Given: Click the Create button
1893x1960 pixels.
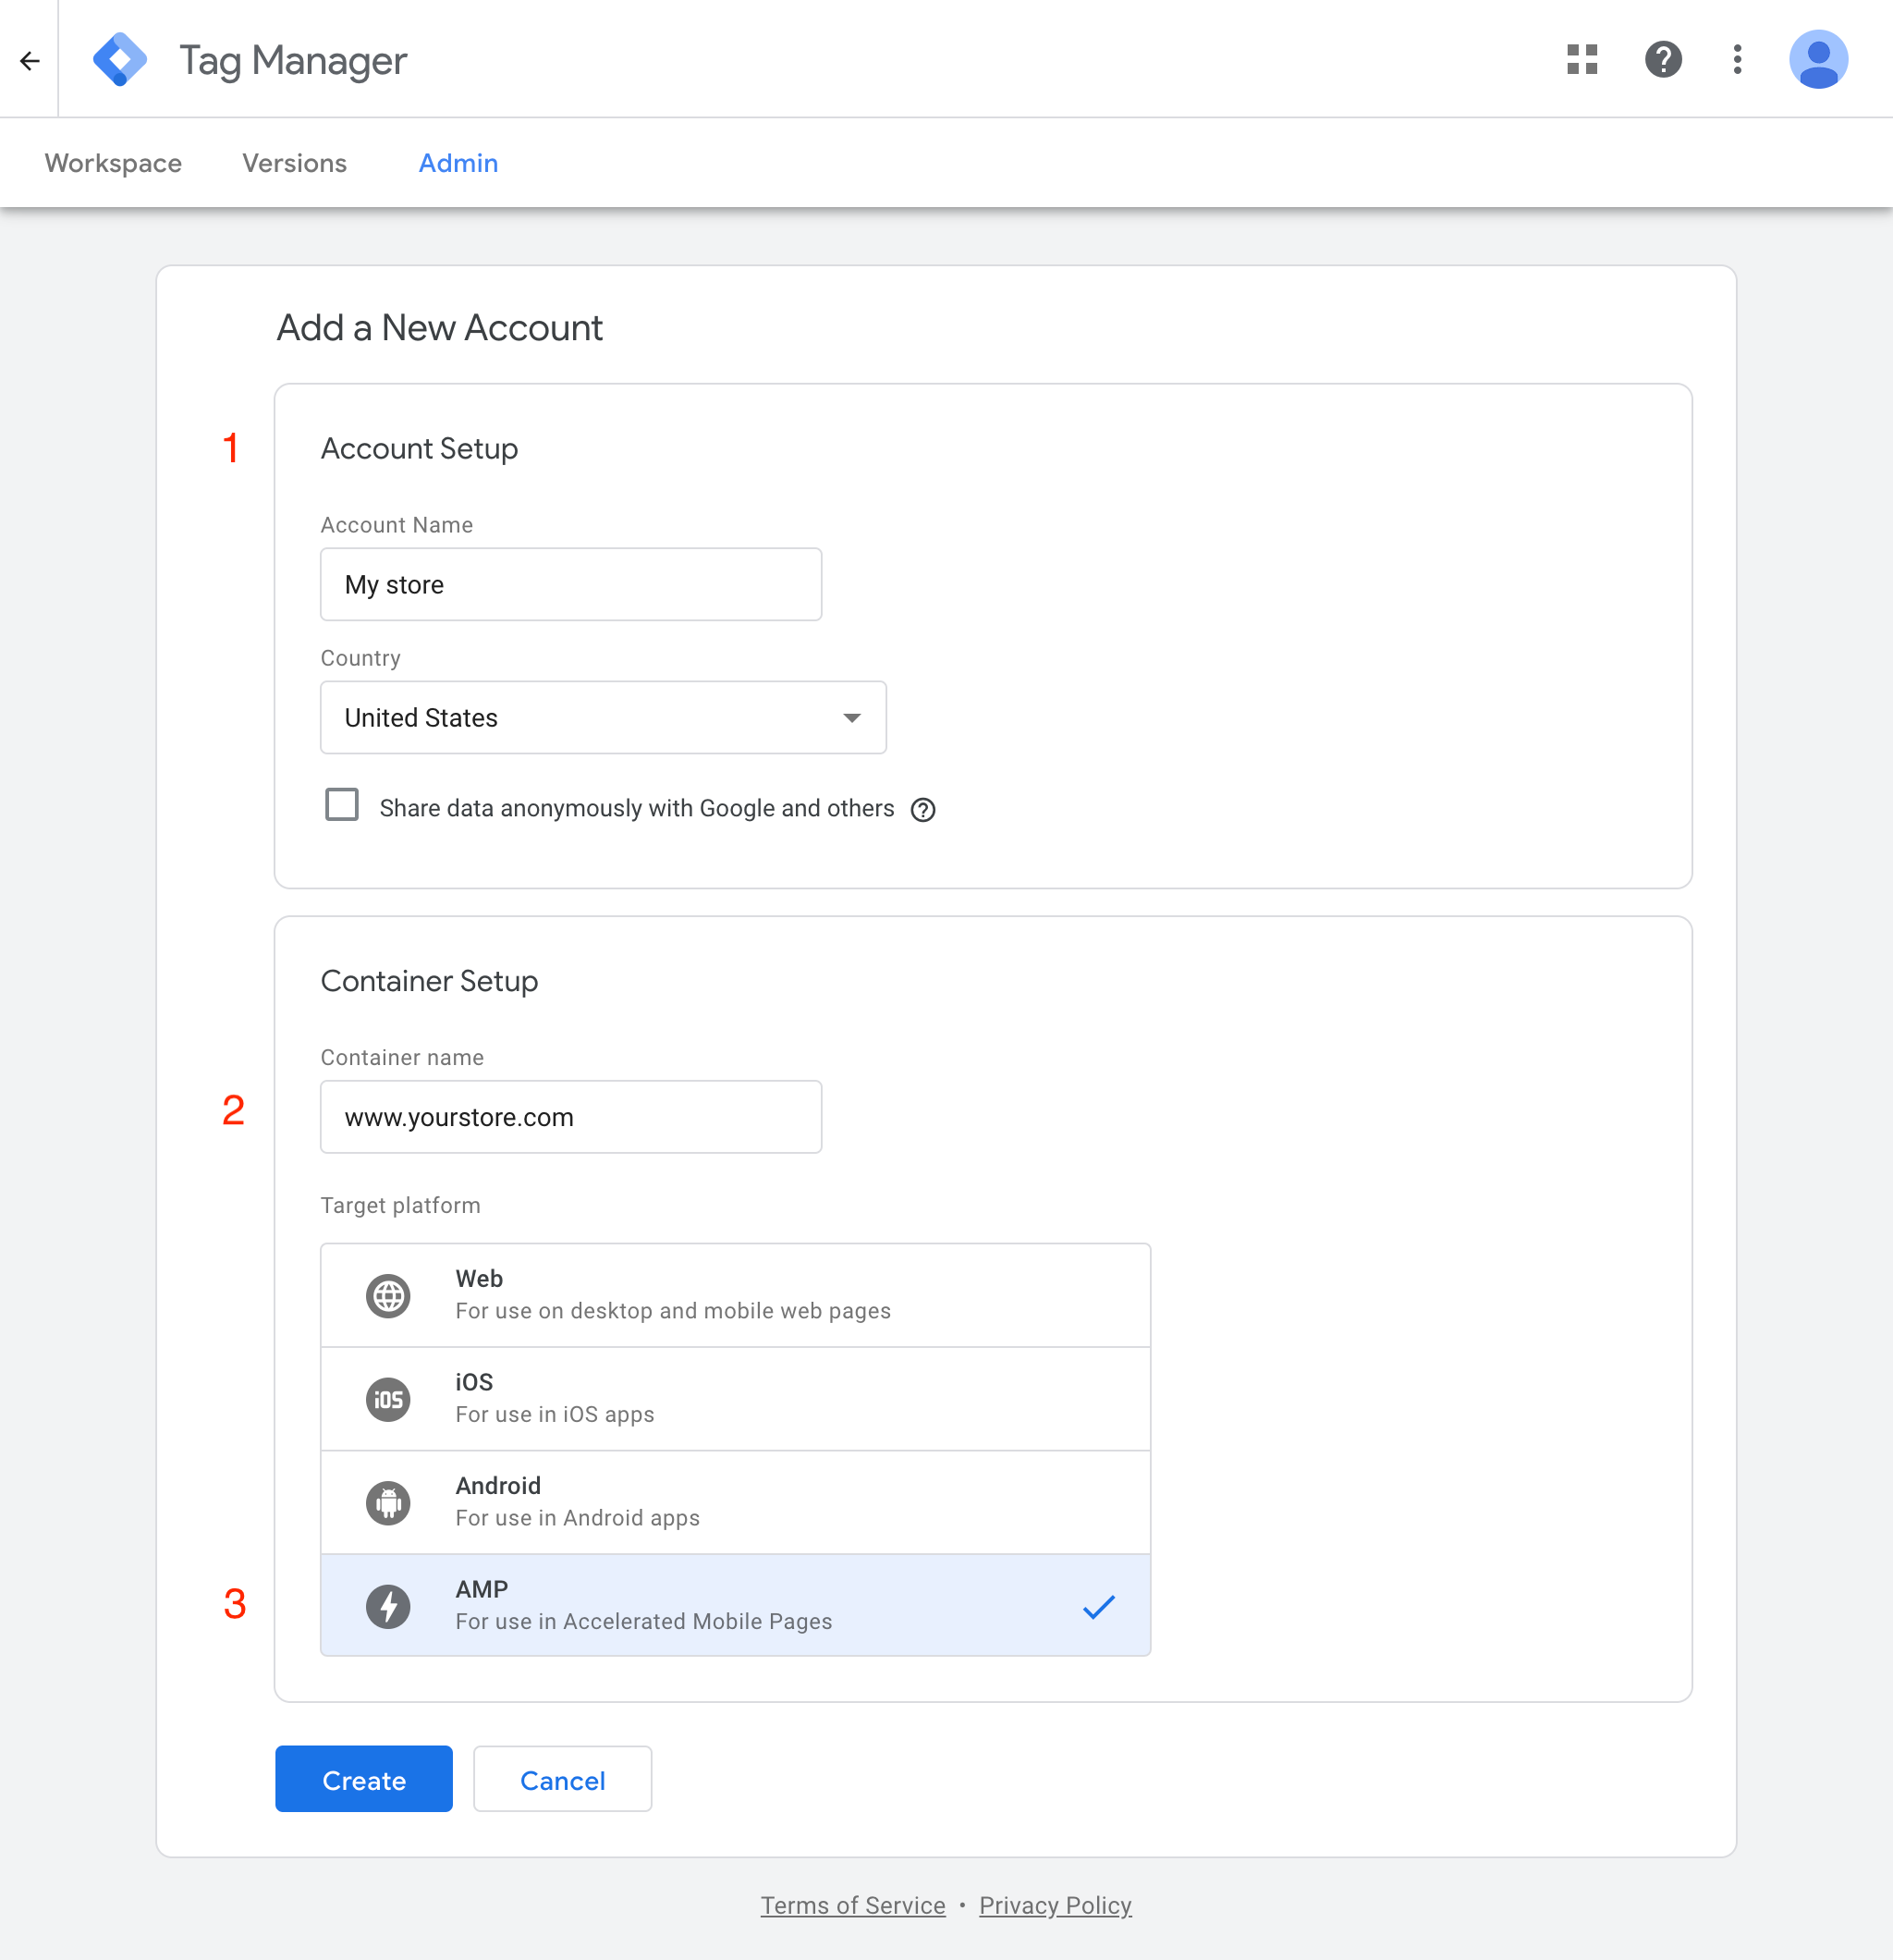Looking at the screenshot, I should tap(364, 1779).
